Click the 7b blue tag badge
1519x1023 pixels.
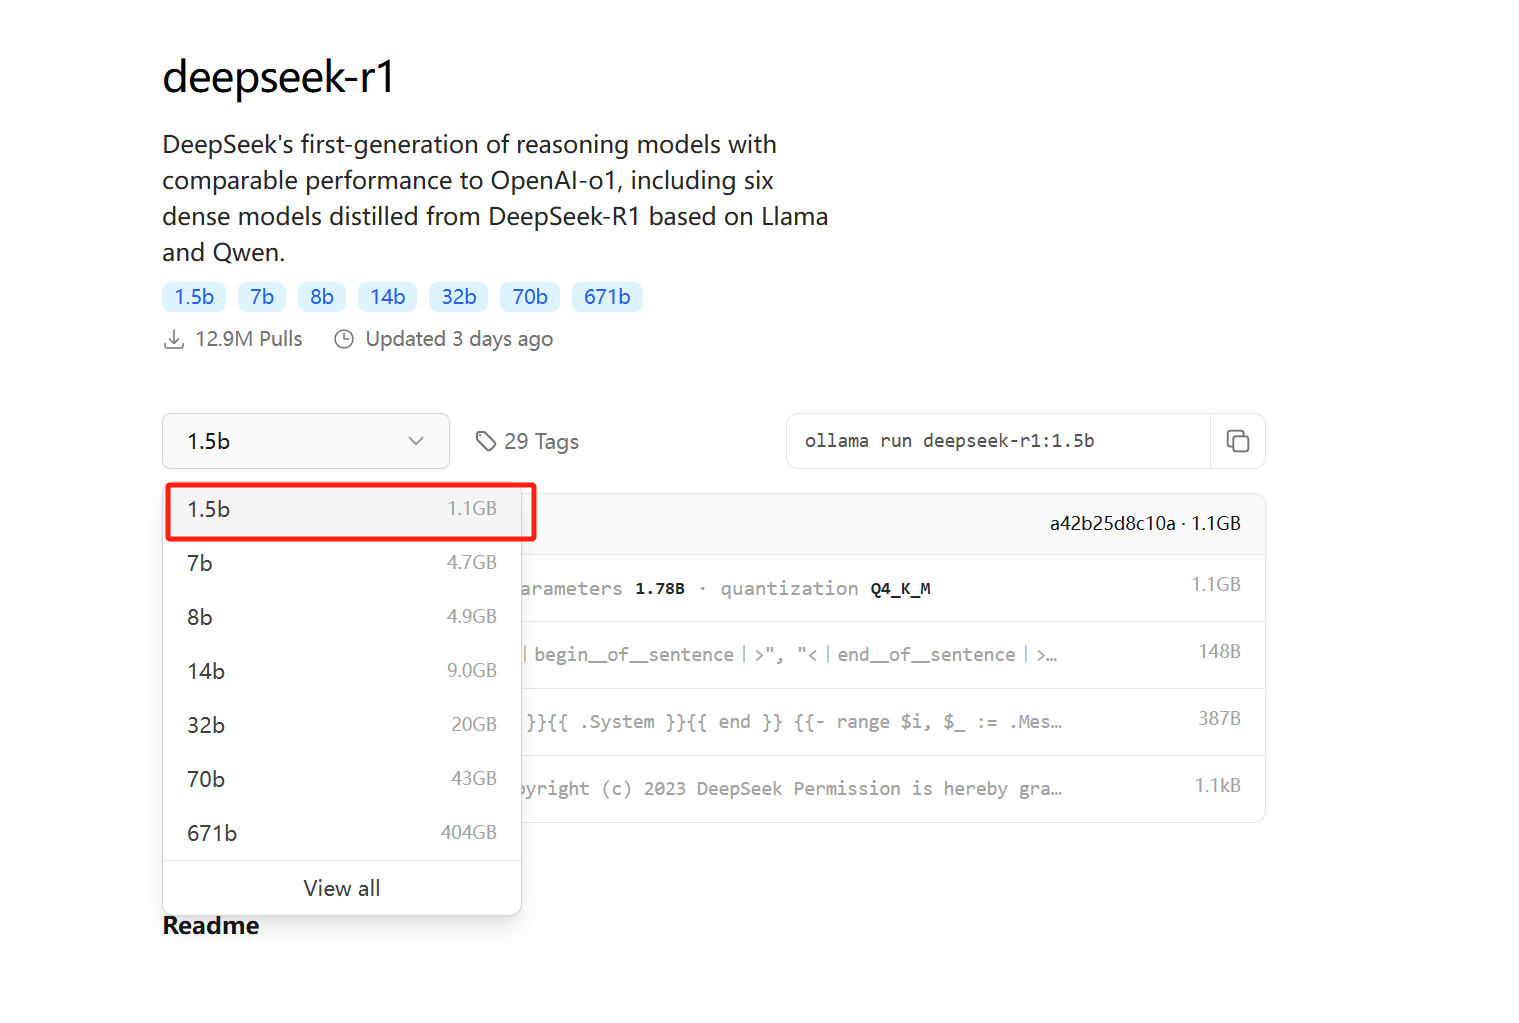262,297
